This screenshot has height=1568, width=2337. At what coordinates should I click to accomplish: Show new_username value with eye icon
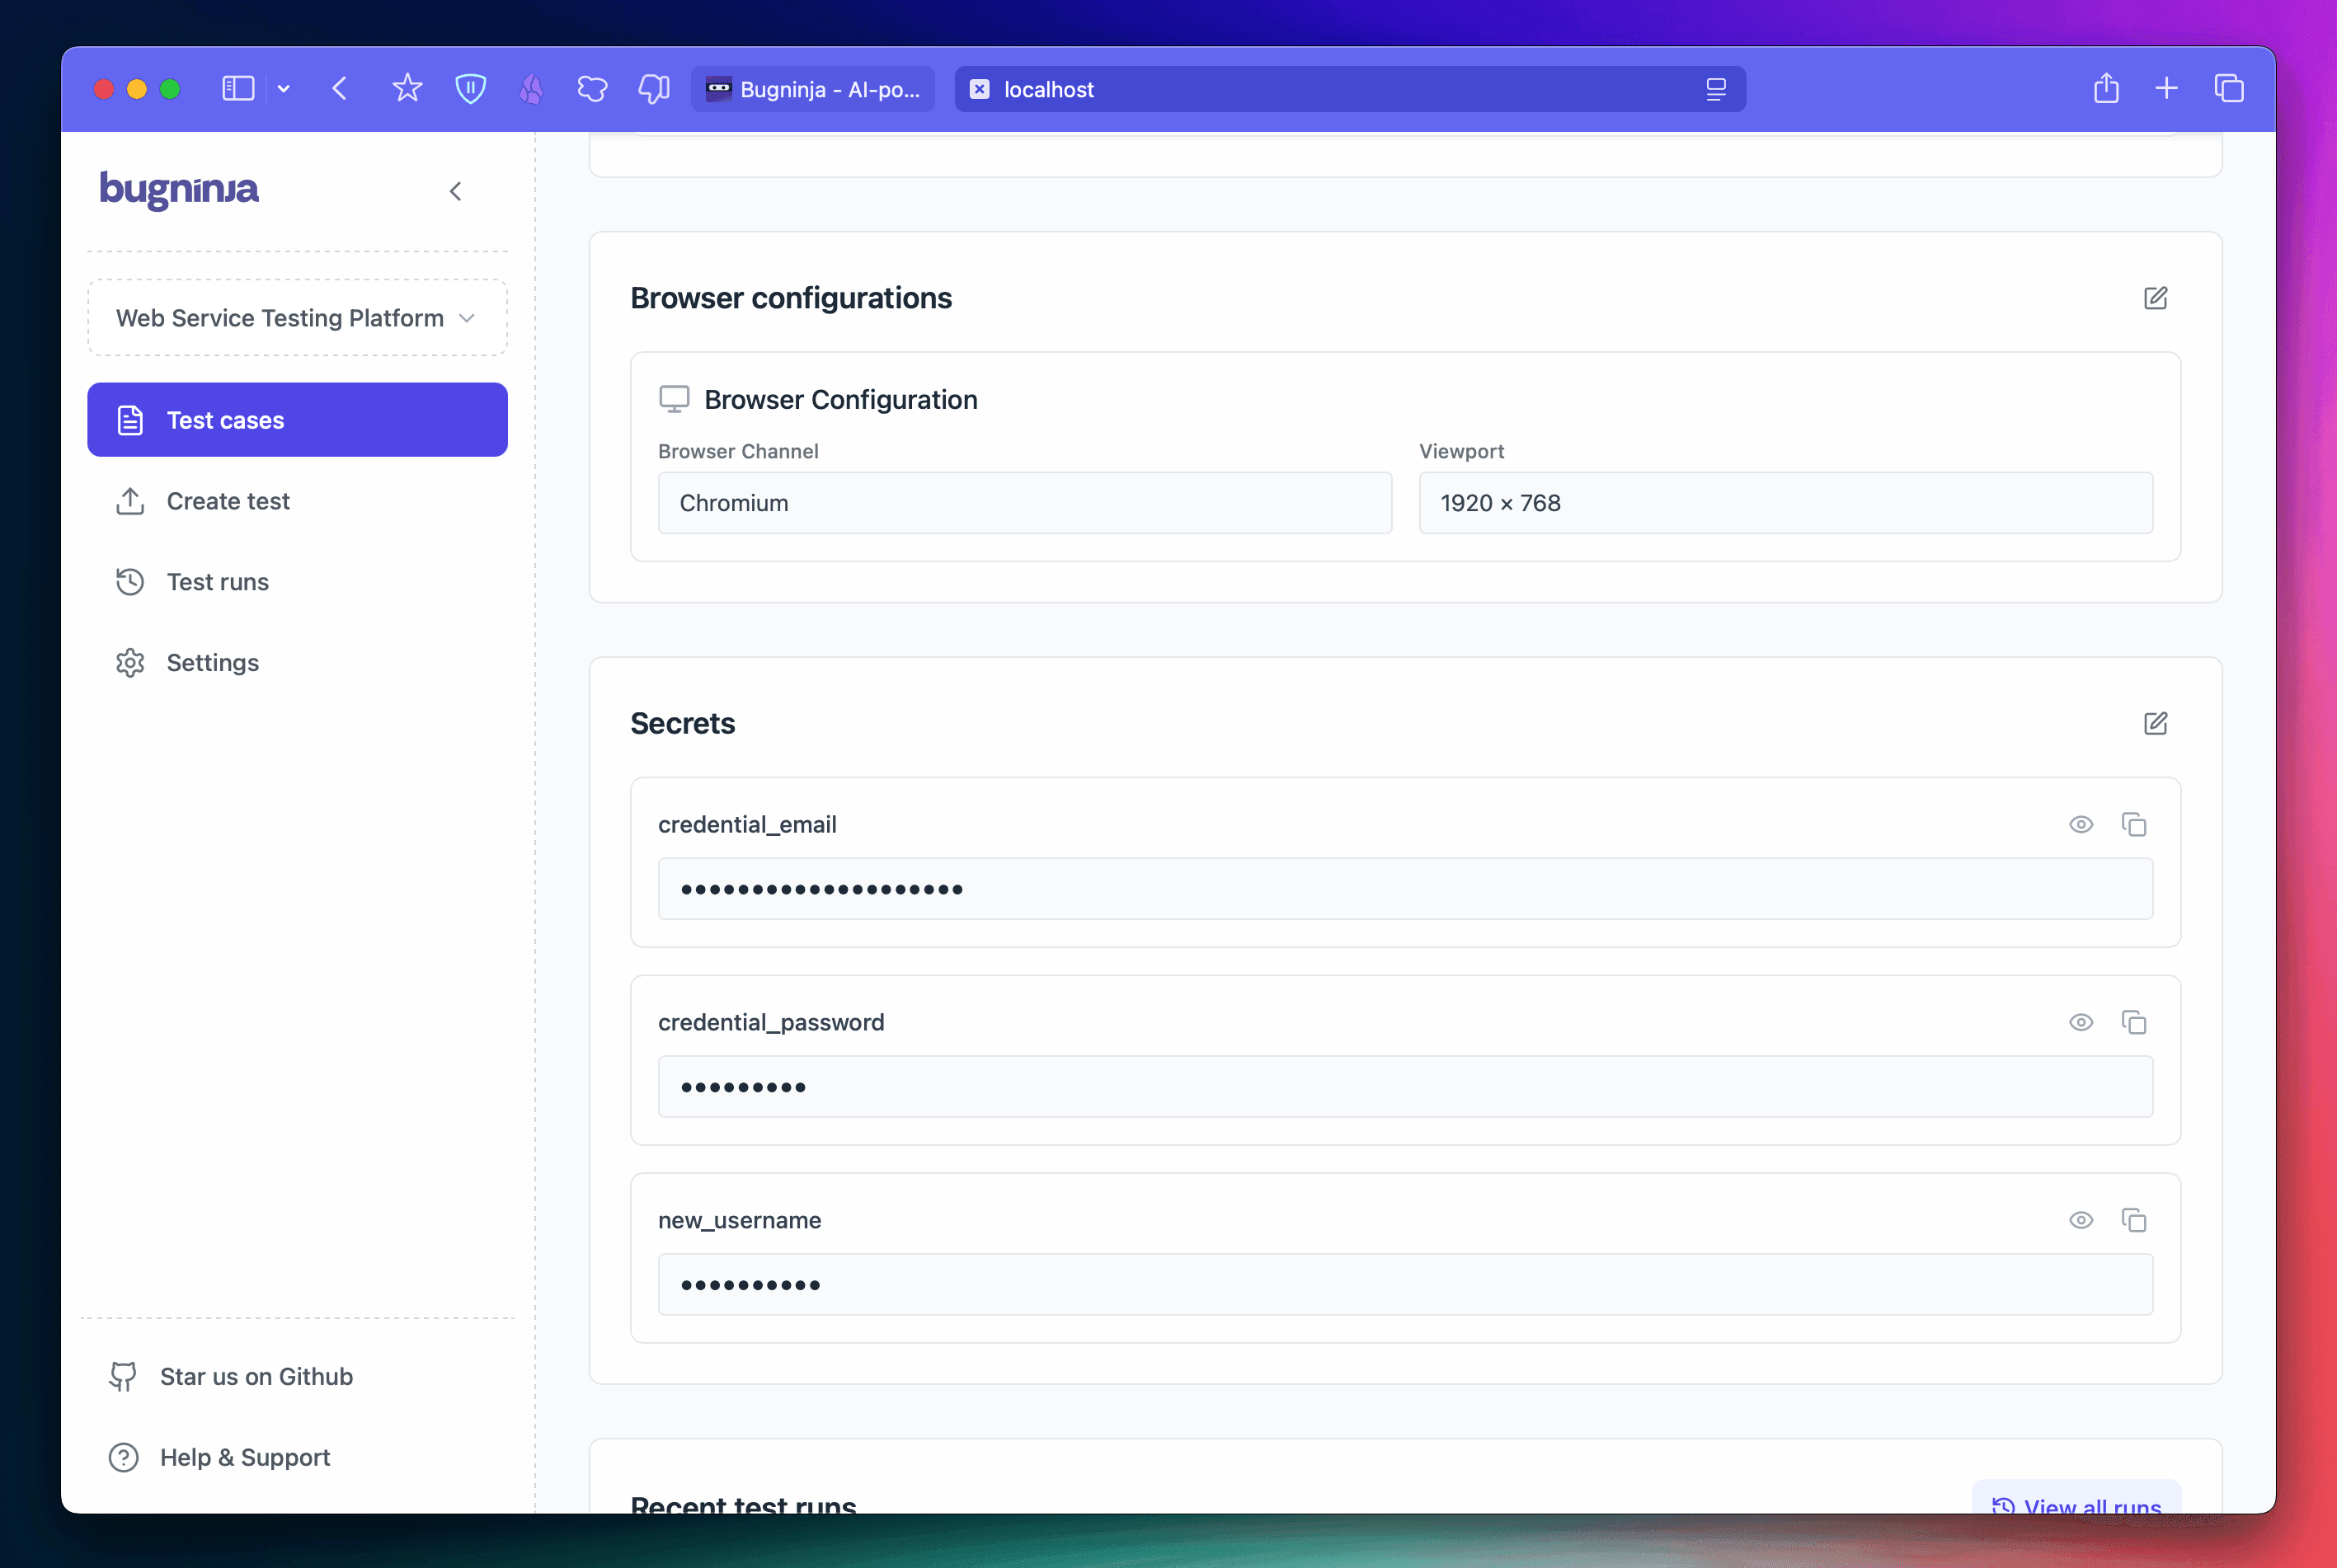tap(2081, 1221)
